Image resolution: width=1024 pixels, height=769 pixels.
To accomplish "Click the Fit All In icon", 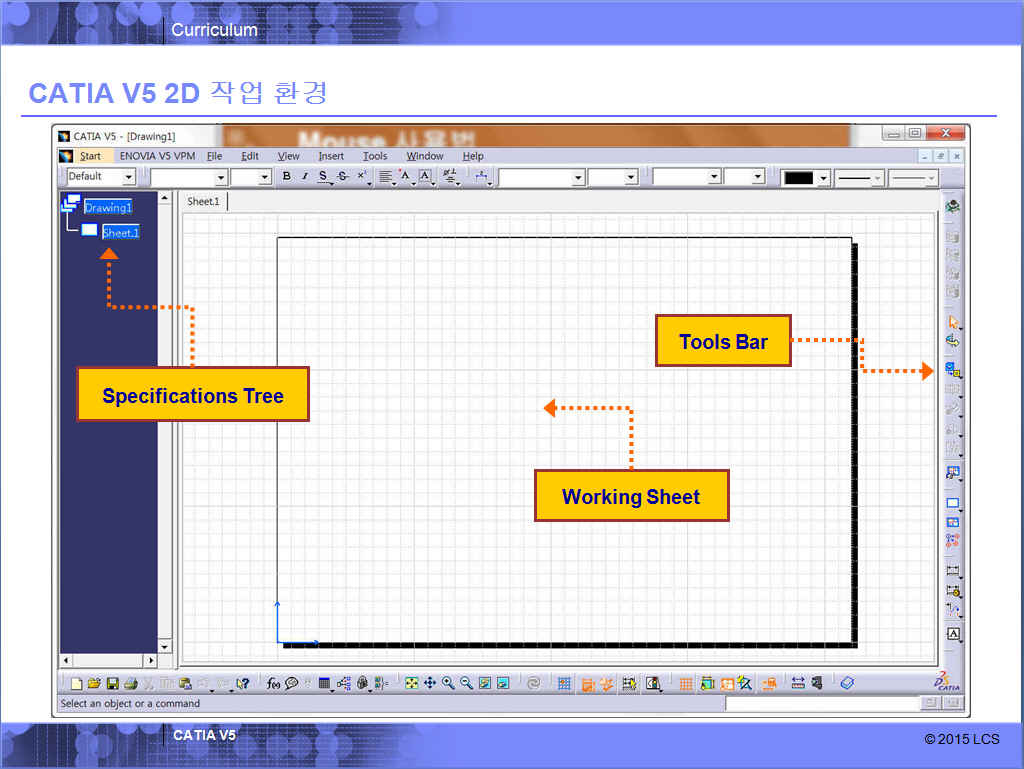I will [x=411, y=684].
